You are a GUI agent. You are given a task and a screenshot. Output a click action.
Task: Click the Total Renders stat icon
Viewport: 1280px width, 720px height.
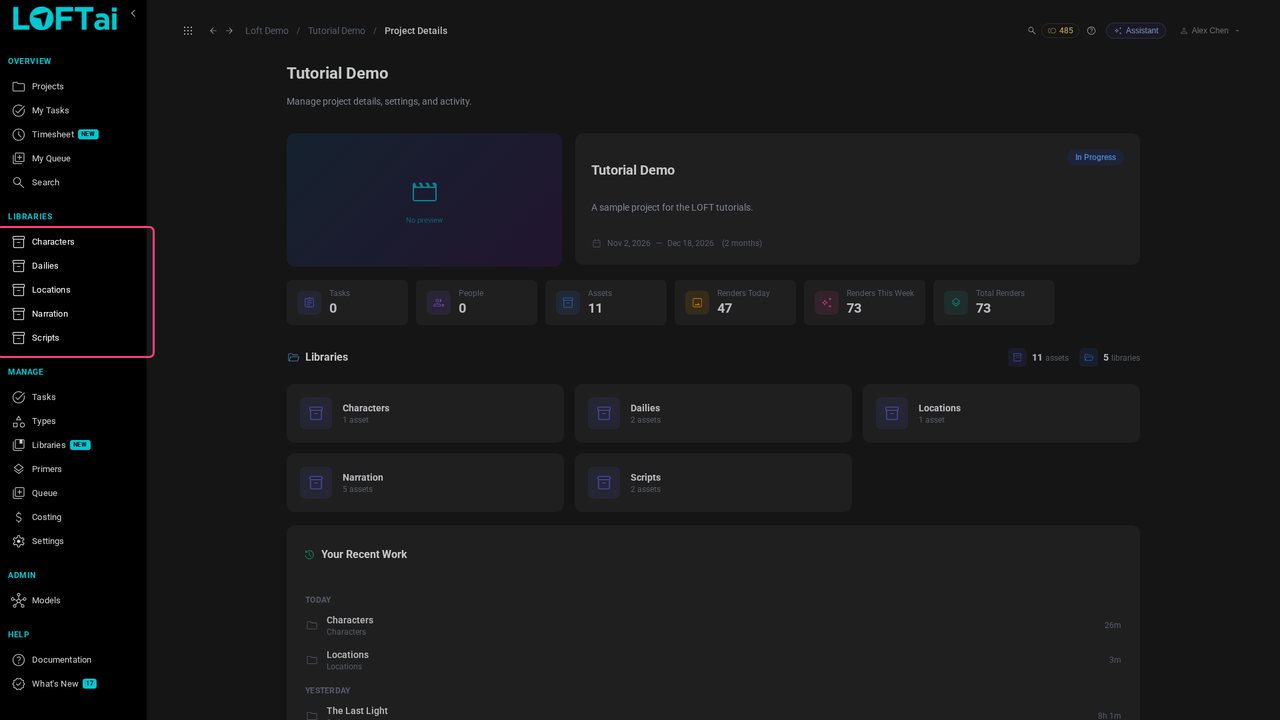[956, 302]
